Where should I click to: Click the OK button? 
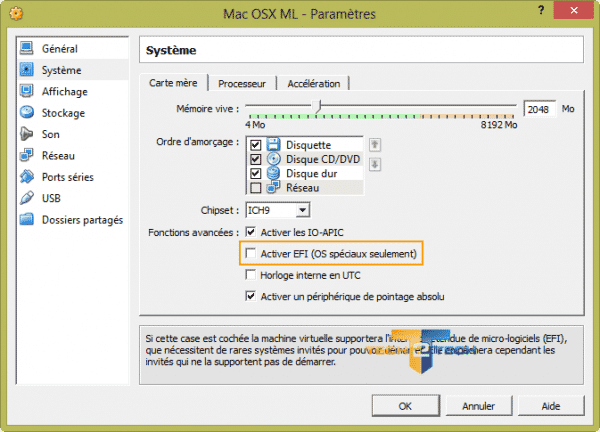pos(406,406)
